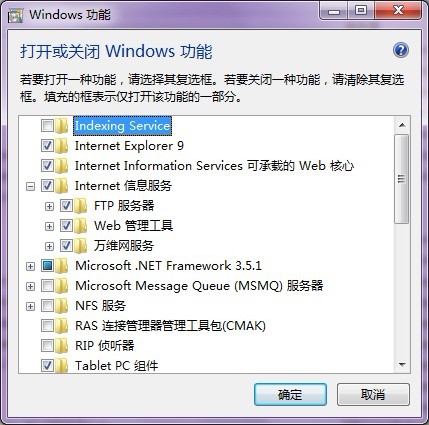Uncheck the Internet Explorer 9 checkbox
The height and width of the screenshot is (425, 429).
(x=47, y=146)
